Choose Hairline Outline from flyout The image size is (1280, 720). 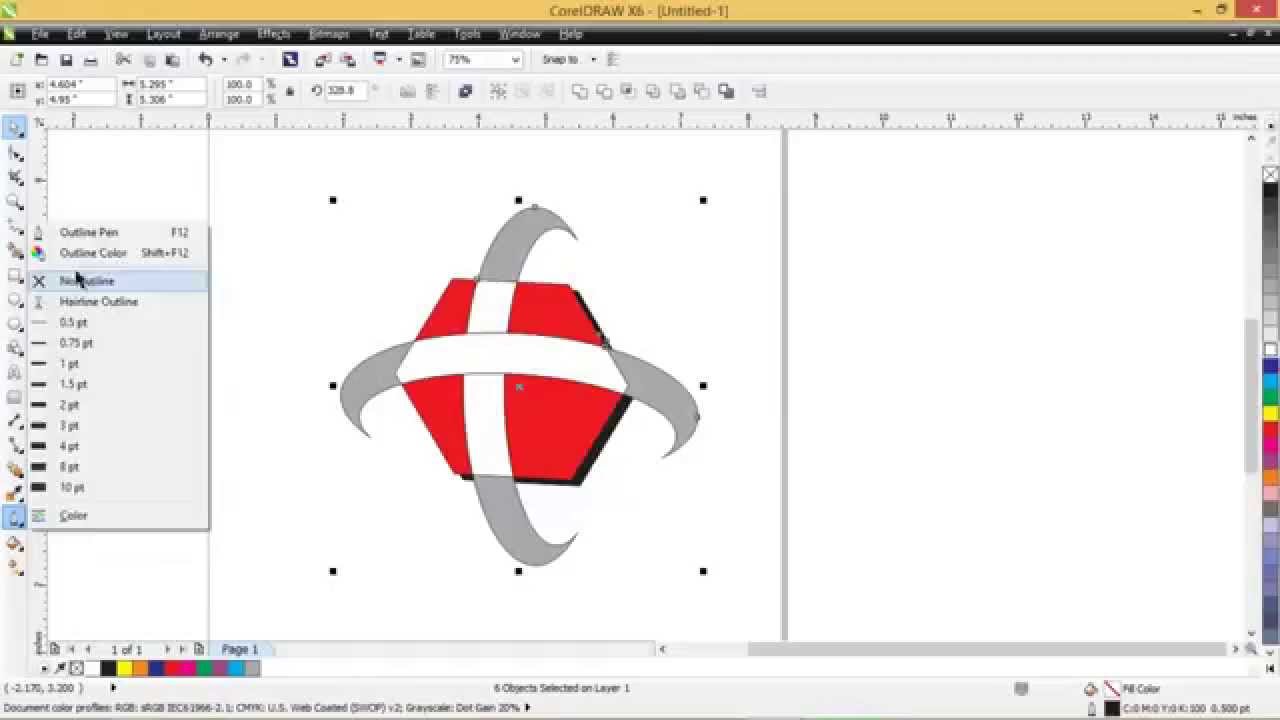coord(98,302)
